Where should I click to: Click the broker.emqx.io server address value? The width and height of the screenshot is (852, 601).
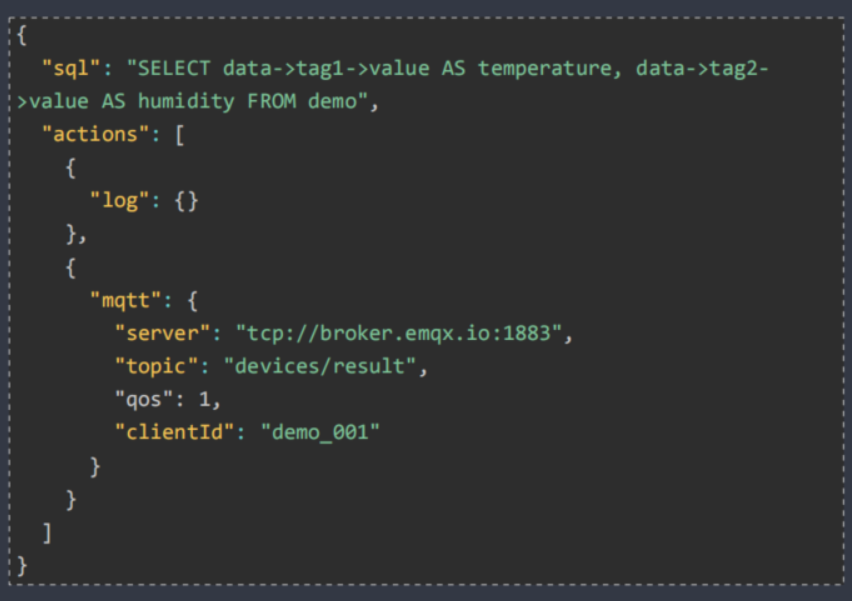click(x=399, y=334)
